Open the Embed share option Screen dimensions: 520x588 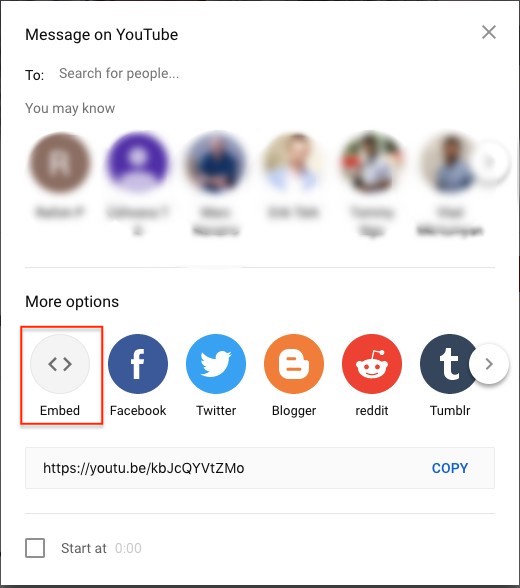60,363
